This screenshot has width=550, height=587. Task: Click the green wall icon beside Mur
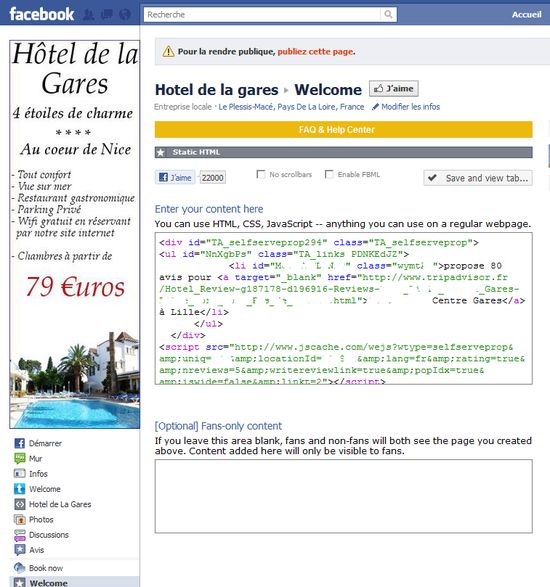pos(19,458)
